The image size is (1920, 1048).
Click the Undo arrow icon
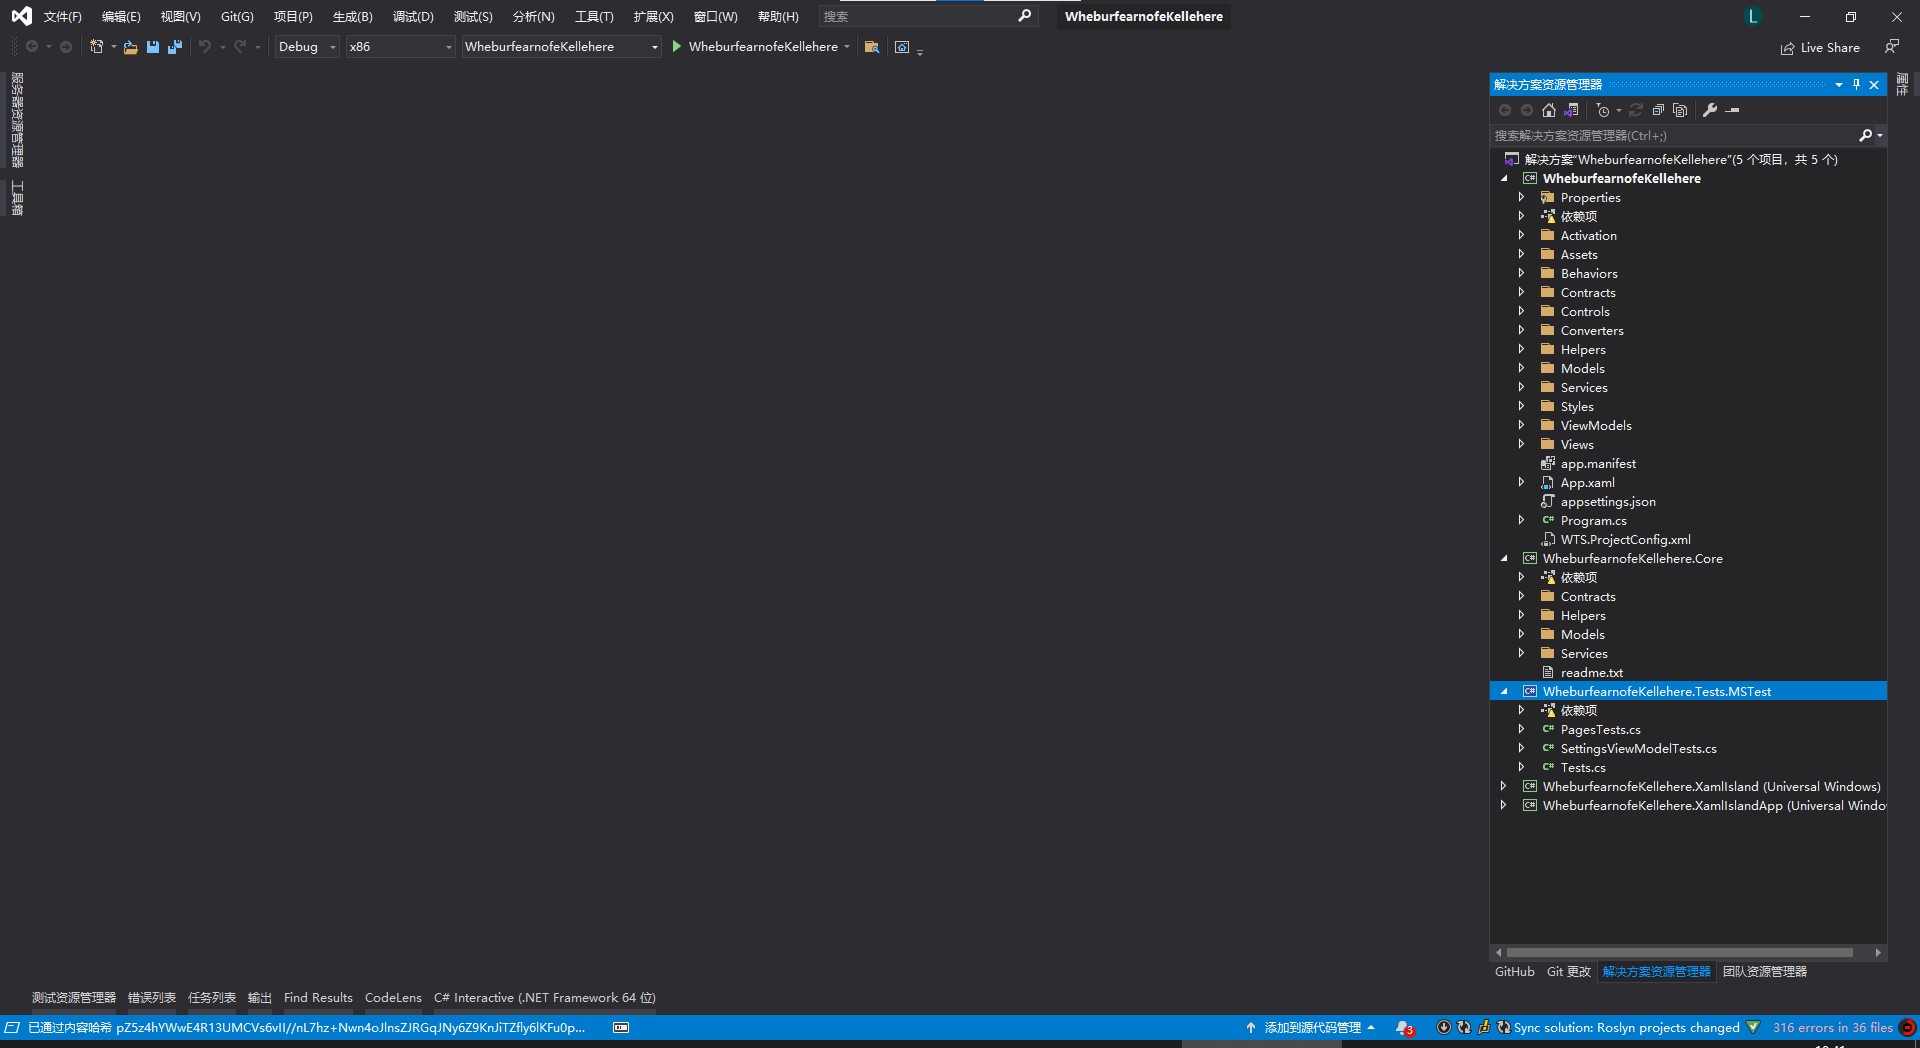[204, 47]
